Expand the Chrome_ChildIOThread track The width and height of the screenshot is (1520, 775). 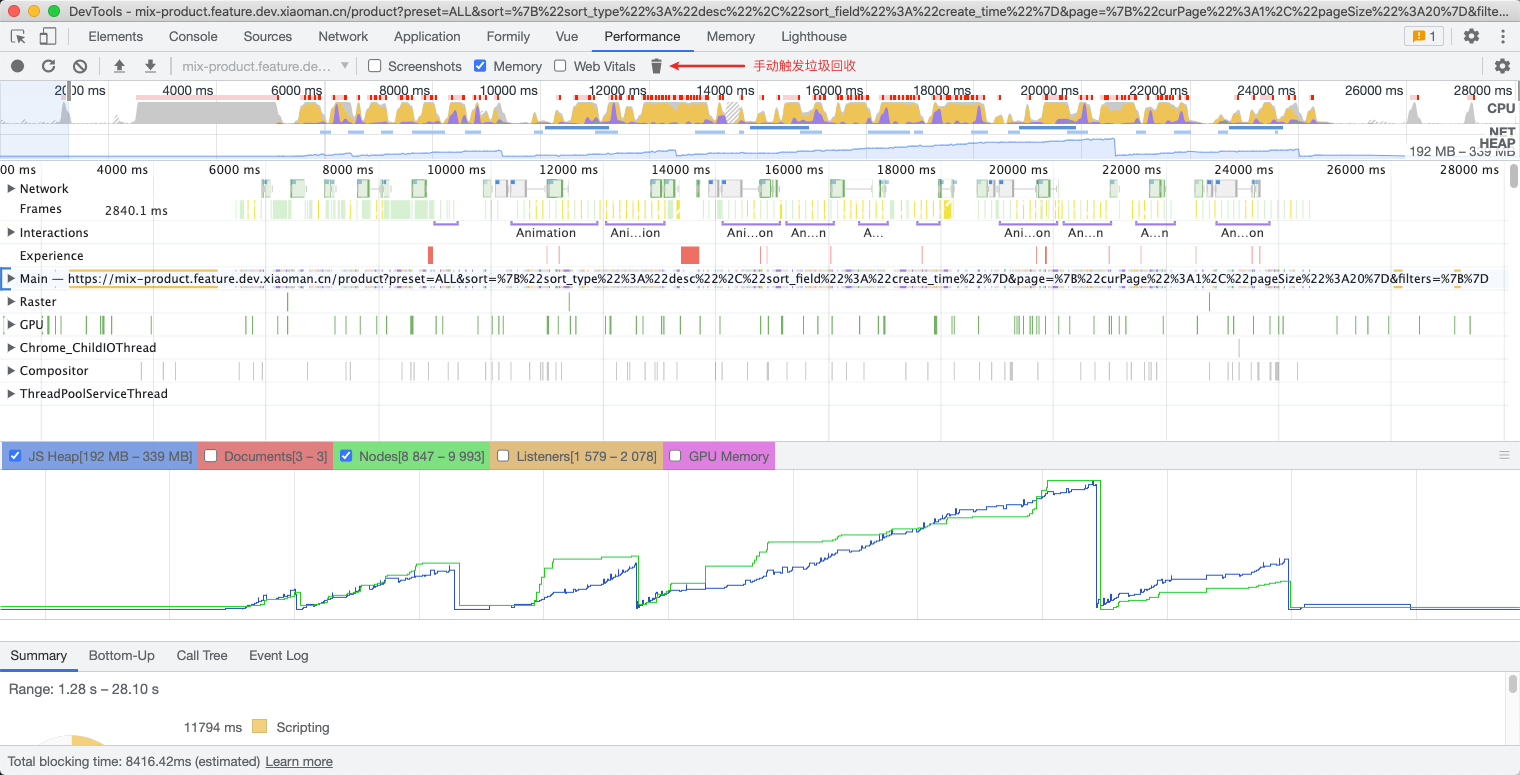(x=11, y=347)
